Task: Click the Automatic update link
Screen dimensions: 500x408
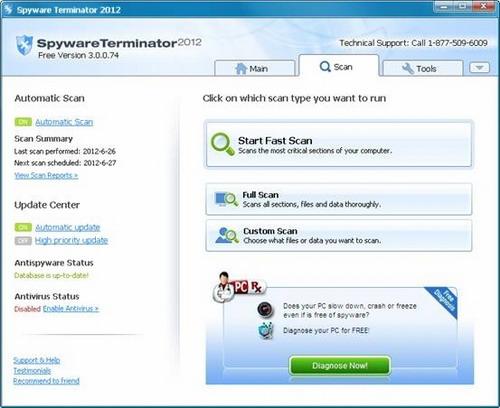Action: tap(68, 227)
